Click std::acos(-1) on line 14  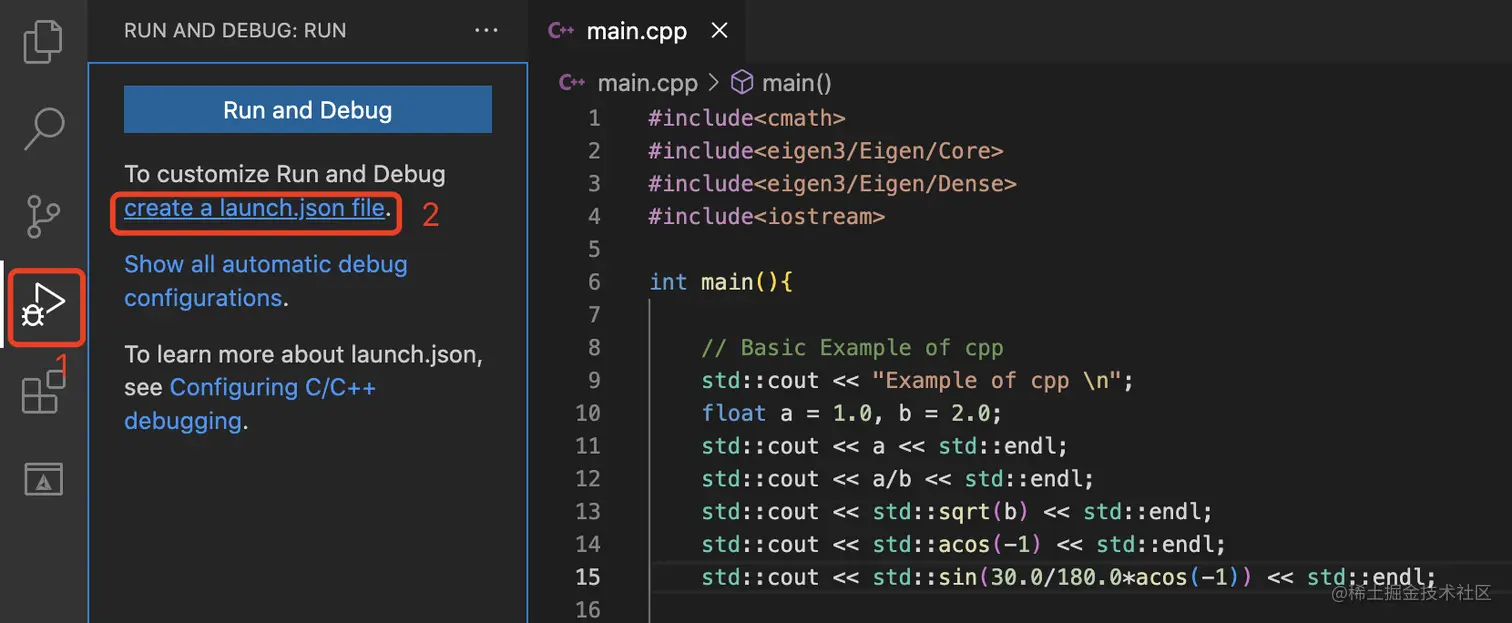pyautogui.click(x=958, y=545)
